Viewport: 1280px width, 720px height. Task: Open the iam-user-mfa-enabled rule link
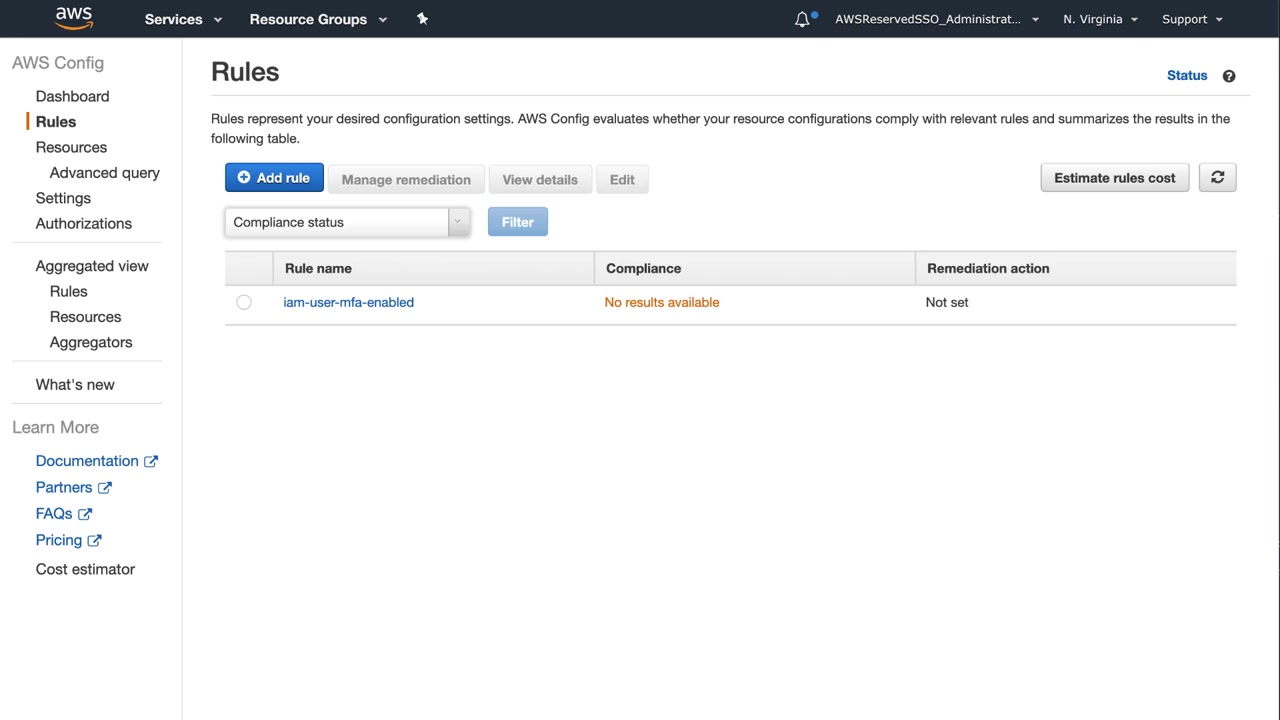(348, 302)
